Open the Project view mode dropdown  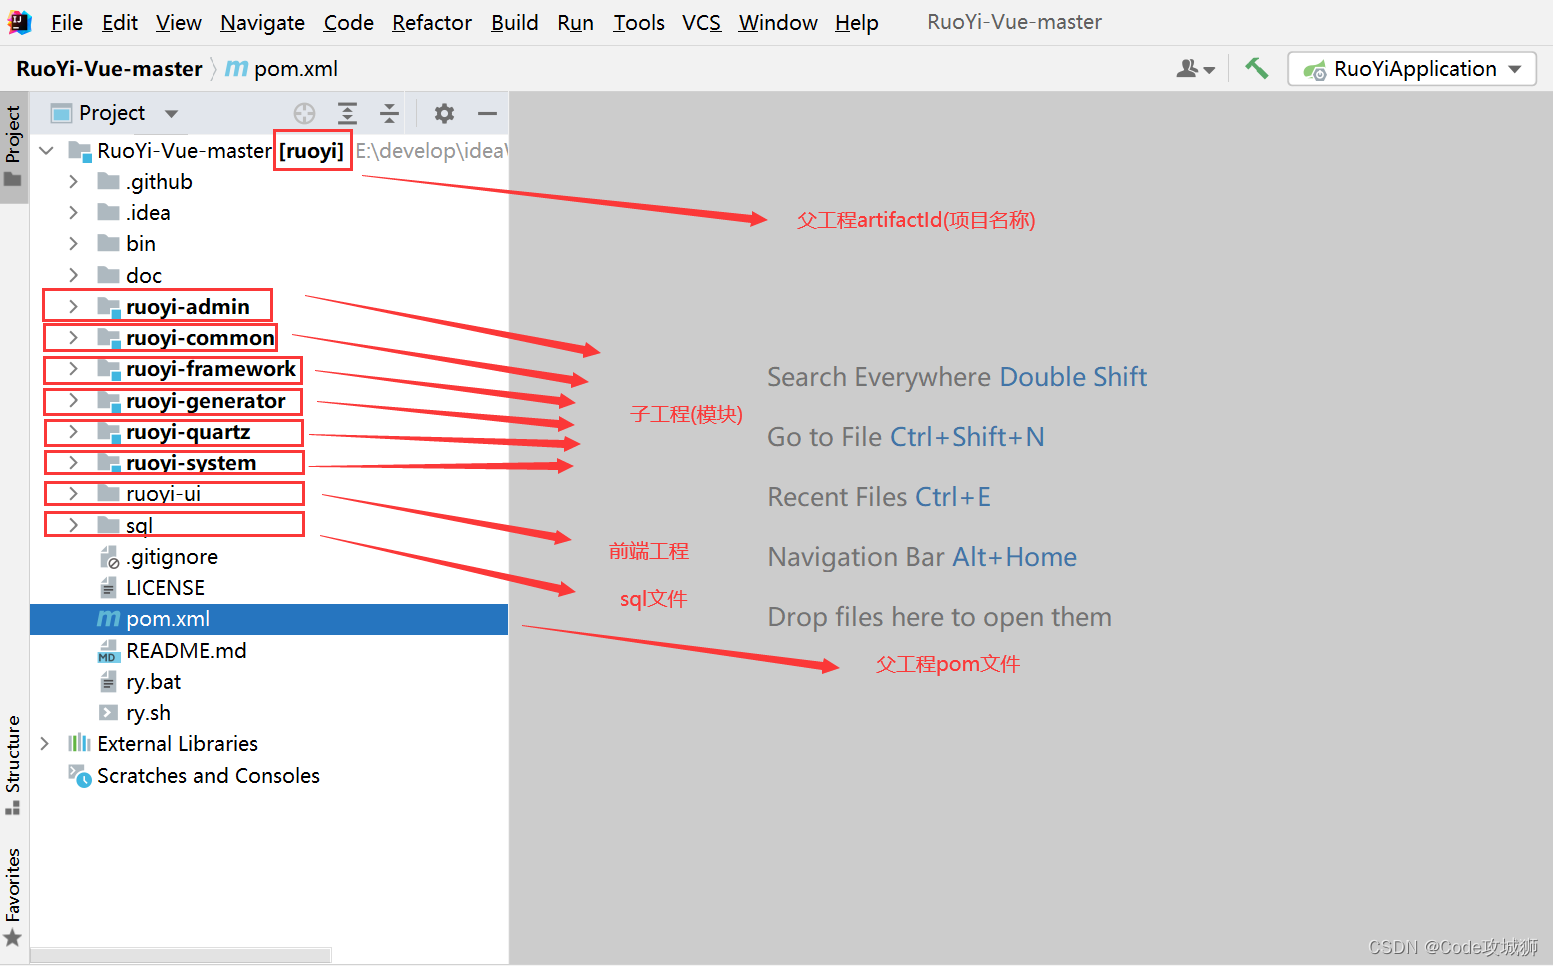(171, 114)
